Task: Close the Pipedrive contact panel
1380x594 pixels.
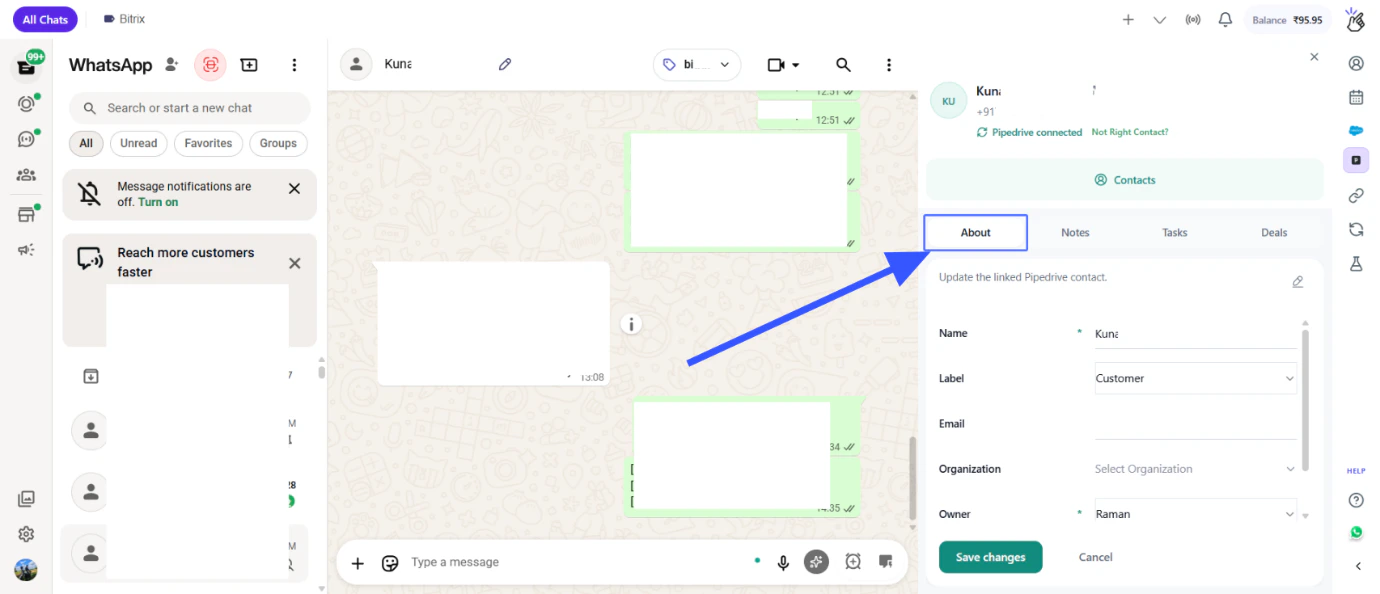Action: 1314,57
